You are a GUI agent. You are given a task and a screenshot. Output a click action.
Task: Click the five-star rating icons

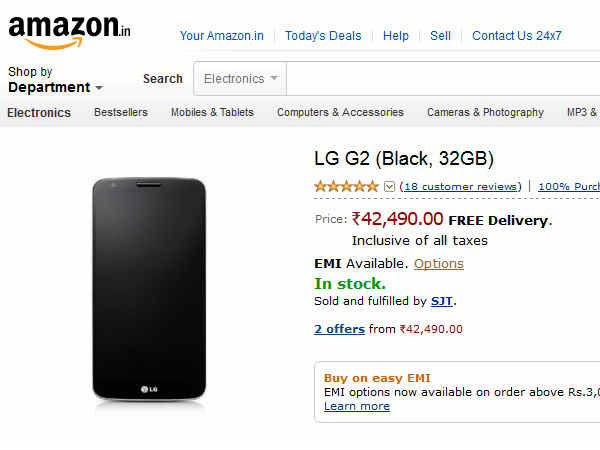click(347, 186)
